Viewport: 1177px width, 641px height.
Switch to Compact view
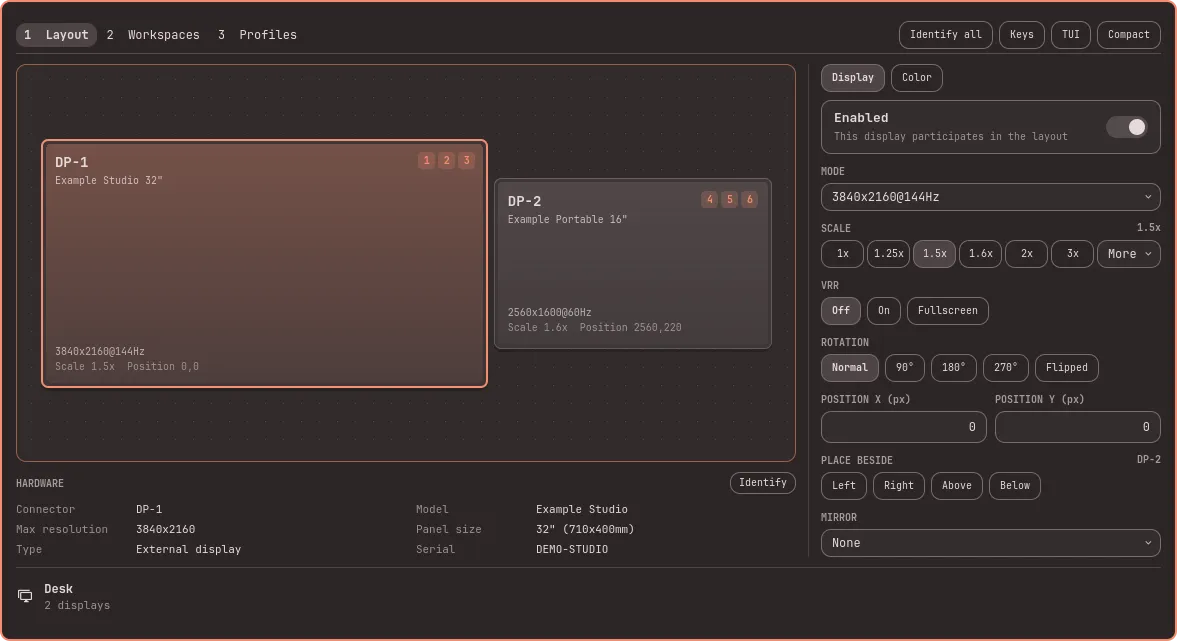coord(1128,35)
